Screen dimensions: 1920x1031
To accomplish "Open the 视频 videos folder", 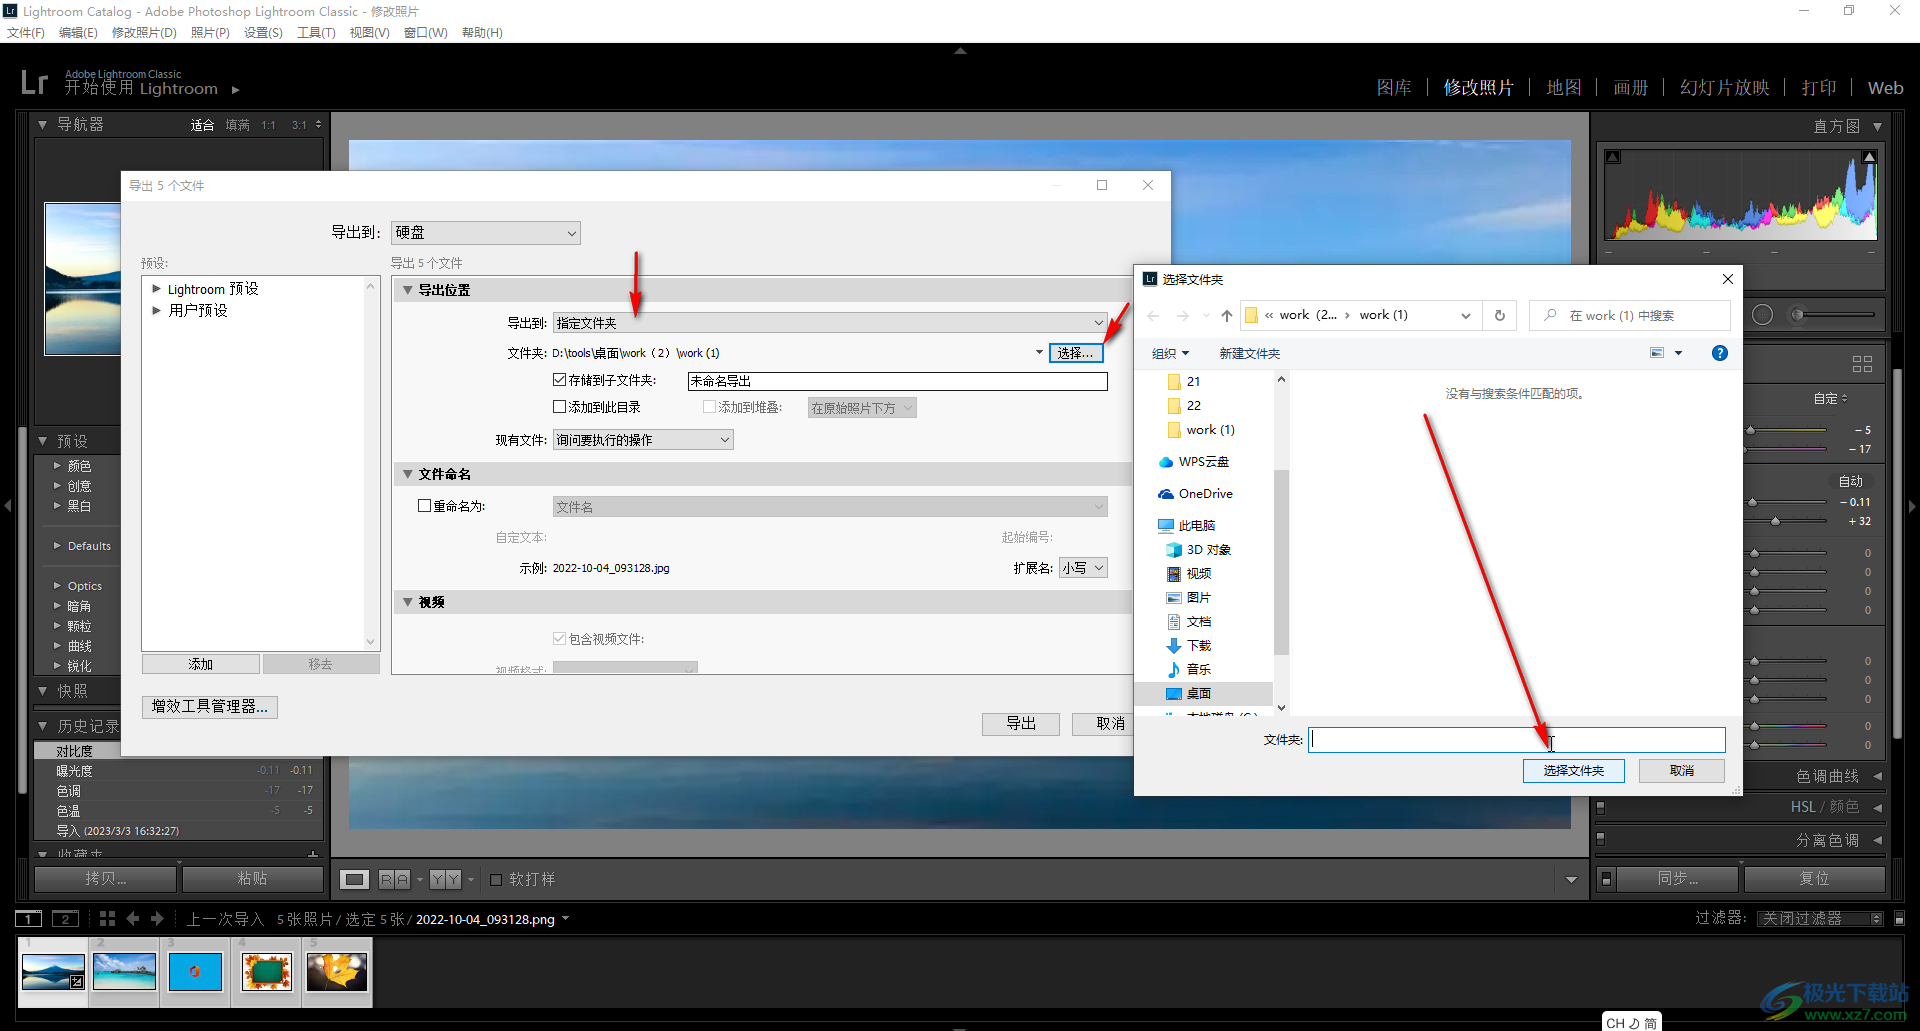I will [1189, 574].
